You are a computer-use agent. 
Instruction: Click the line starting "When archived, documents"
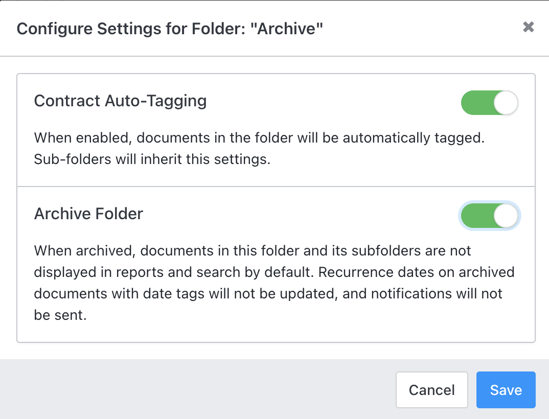tap(252, 251)
